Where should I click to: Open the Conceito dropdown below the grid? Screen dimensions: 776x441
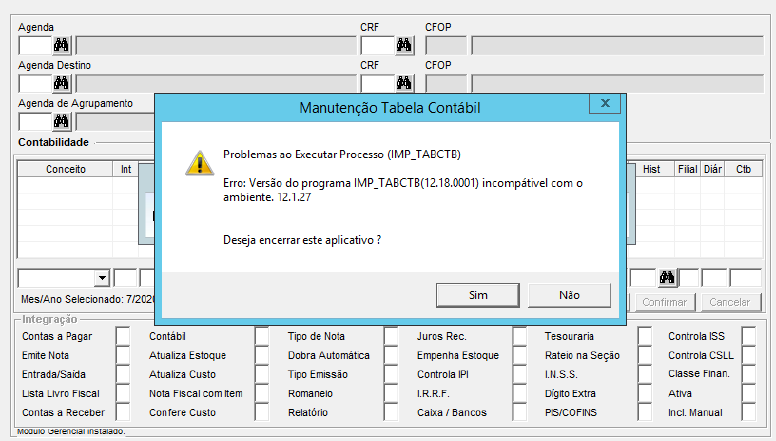point(102,278)
